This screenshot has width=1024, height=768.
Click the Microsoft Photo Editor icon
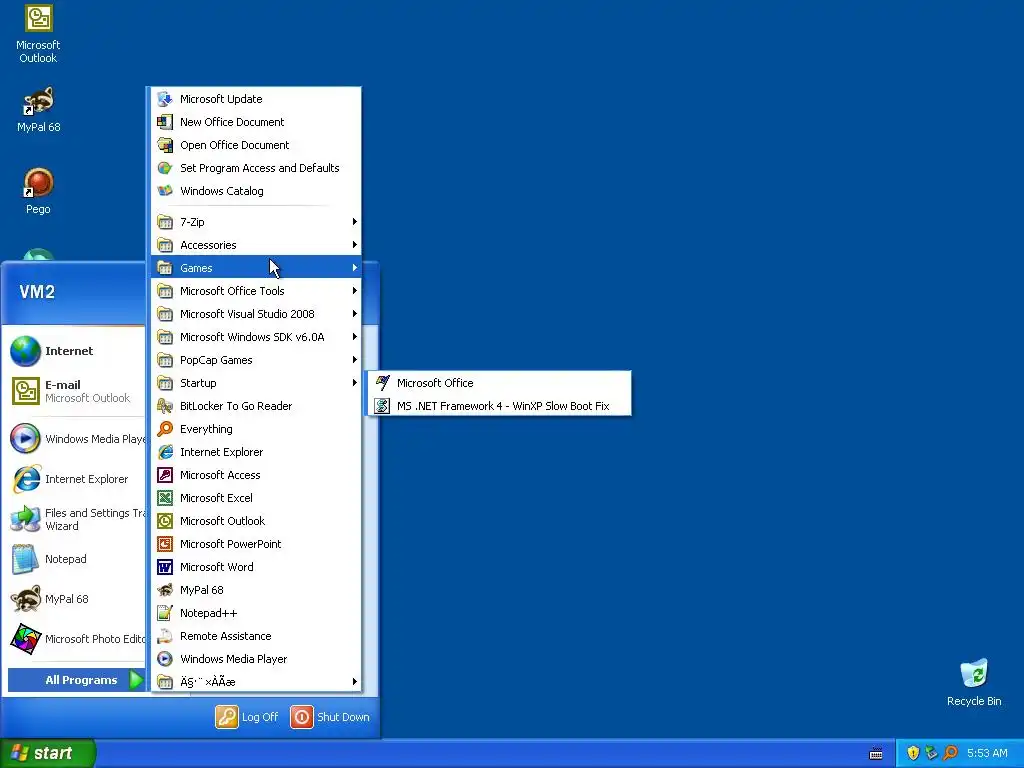[x=25, y=639]
